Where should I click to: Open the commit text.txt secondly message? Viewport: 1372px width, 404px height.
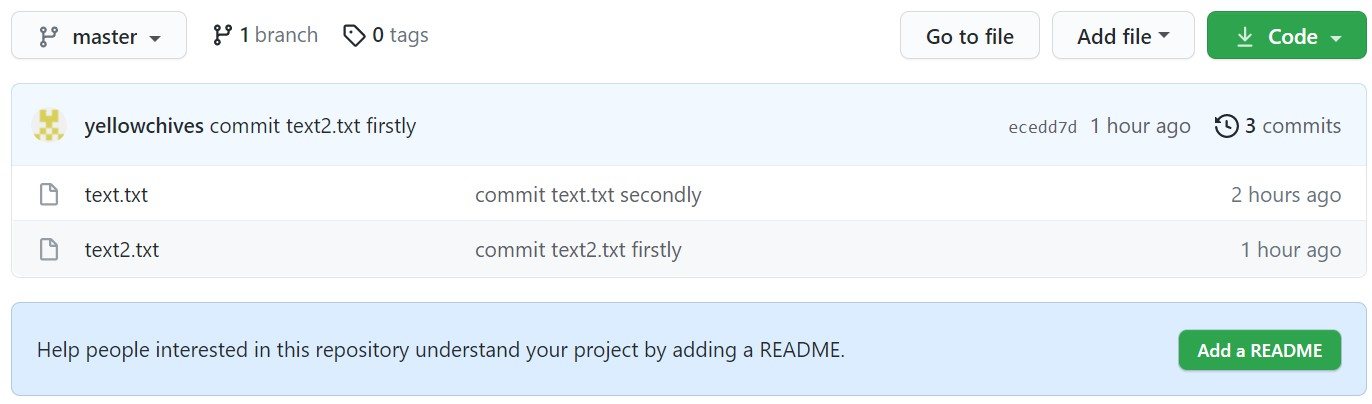(588, 195)
